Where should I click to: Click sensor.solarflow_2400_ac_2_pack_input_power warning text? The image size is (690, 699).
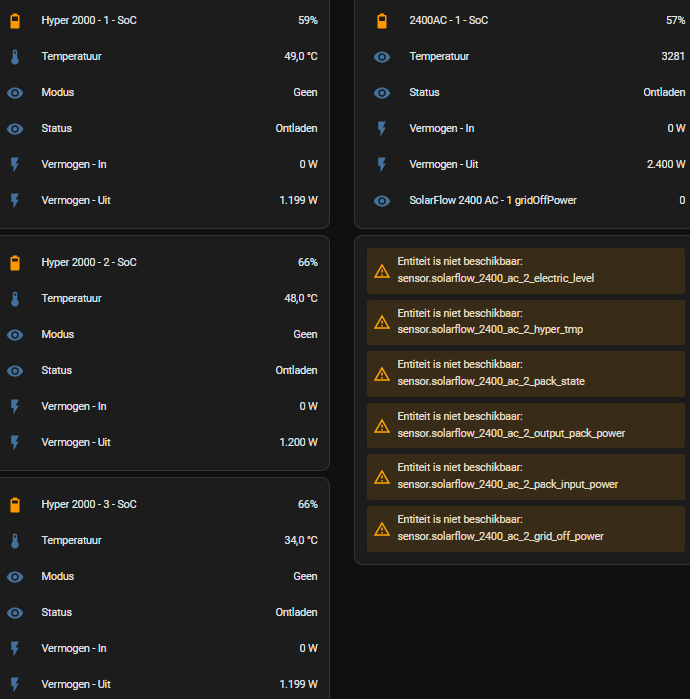[508, 485]
